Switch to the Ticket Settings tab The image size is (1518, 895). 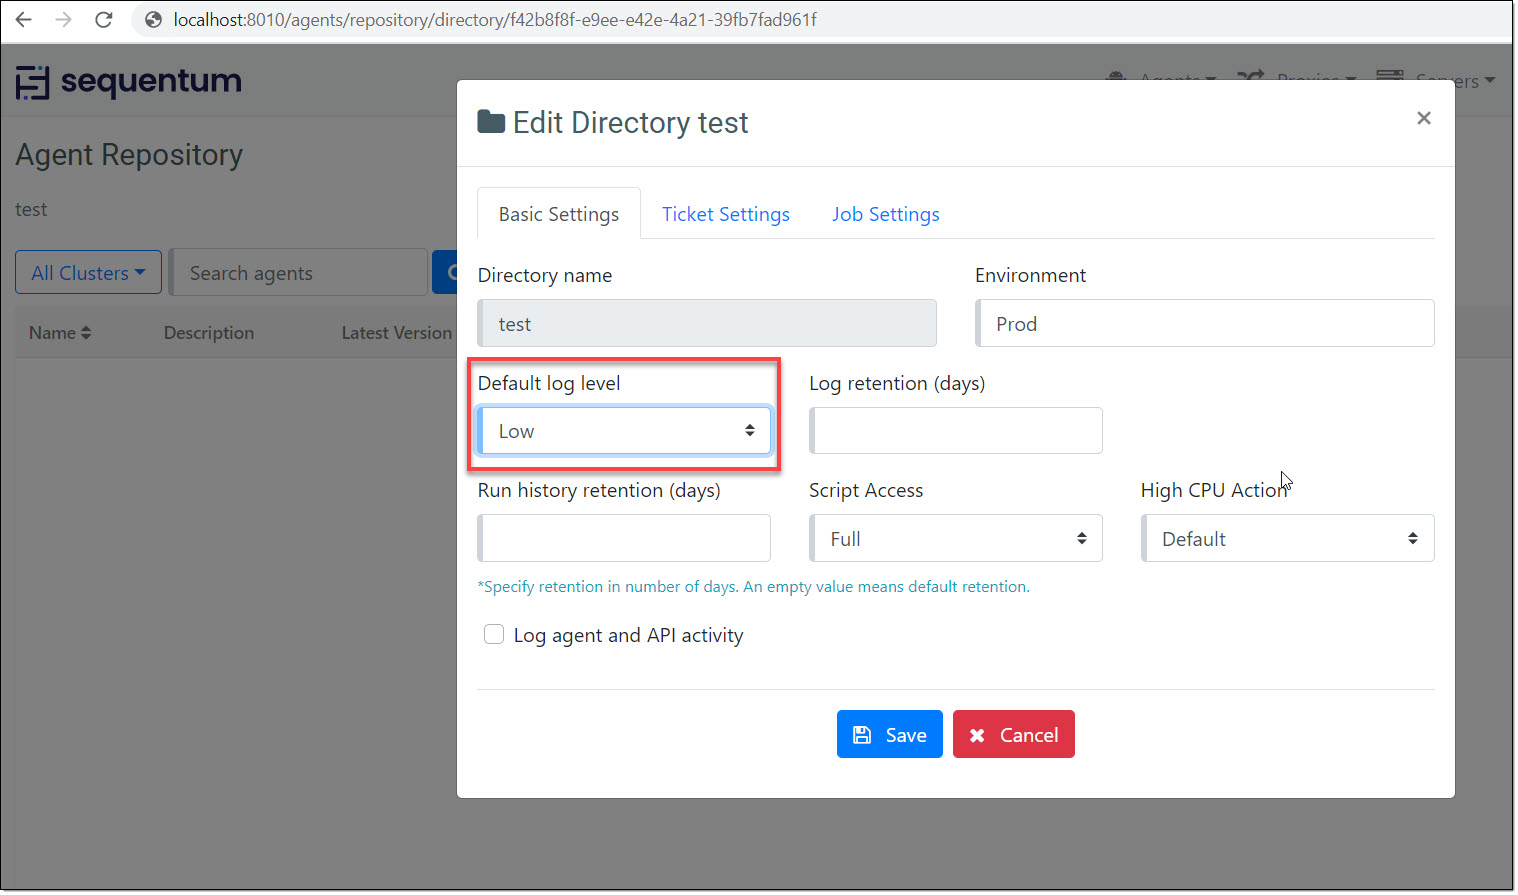725,214
